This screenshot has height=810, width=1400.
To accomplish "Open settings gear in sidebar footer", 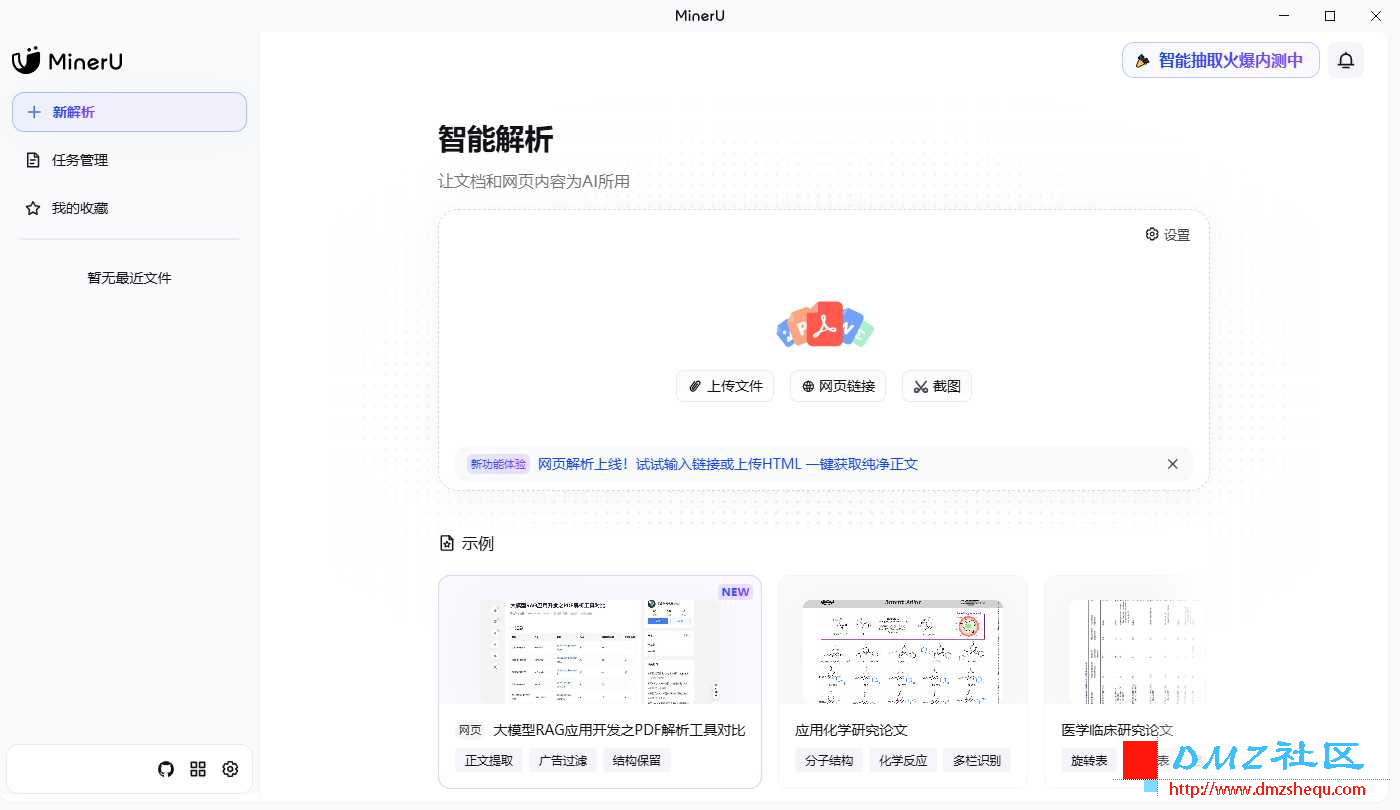I will click(230, 769).
